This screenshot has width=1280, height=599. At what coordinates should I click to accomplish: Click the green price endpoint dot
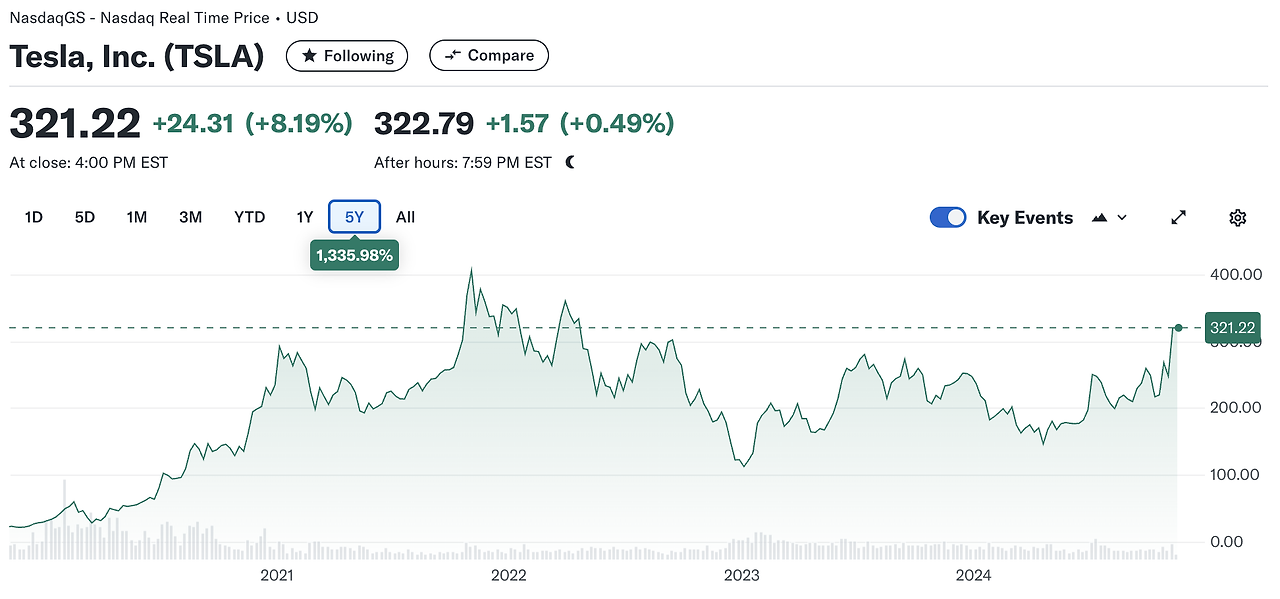coord(1179,328)
